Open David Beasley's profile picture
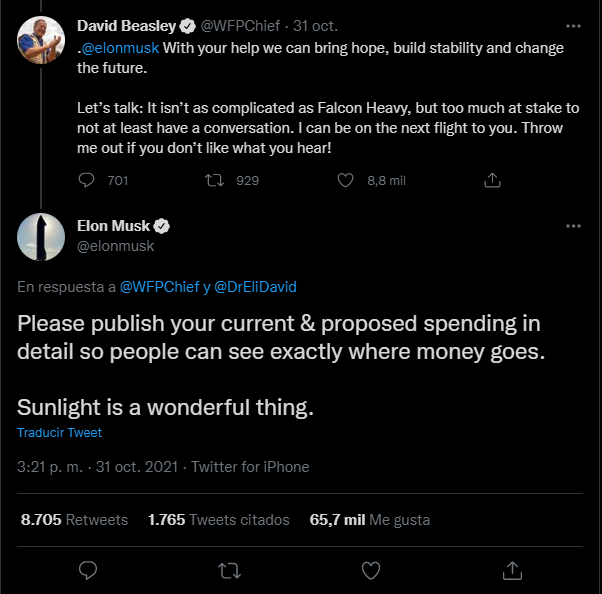This screenshot has height=594, width=602. pyautogui.click(x=42, y=38)
